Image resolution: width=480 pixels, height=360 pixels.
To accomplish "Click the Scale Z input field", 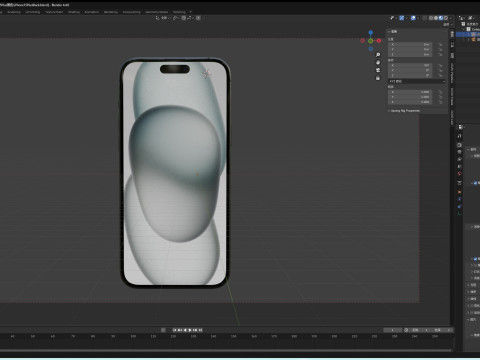I will point(410,102).
